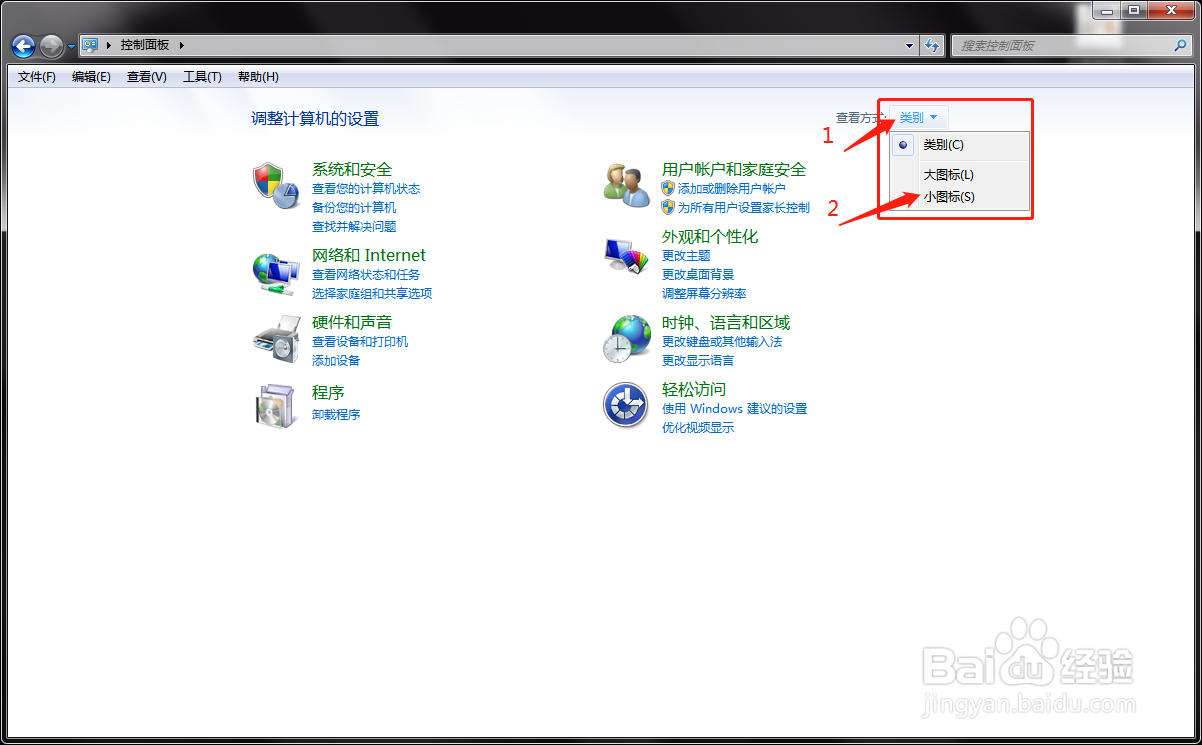Click the Appearance and Personalization monitor icon
This screenshot has width=1202, height=745.
point(627,256)
